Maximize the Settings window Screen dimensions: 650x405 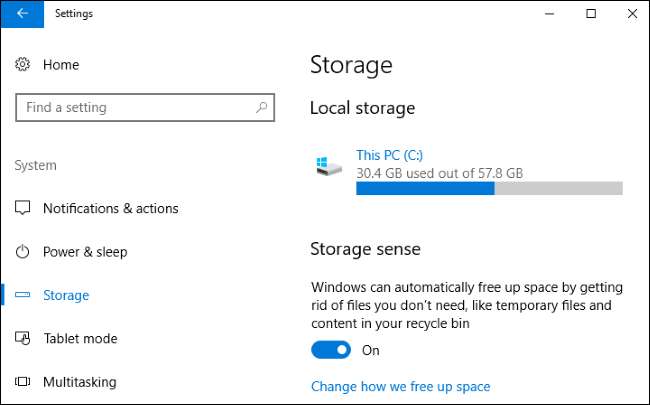(591, 14)
